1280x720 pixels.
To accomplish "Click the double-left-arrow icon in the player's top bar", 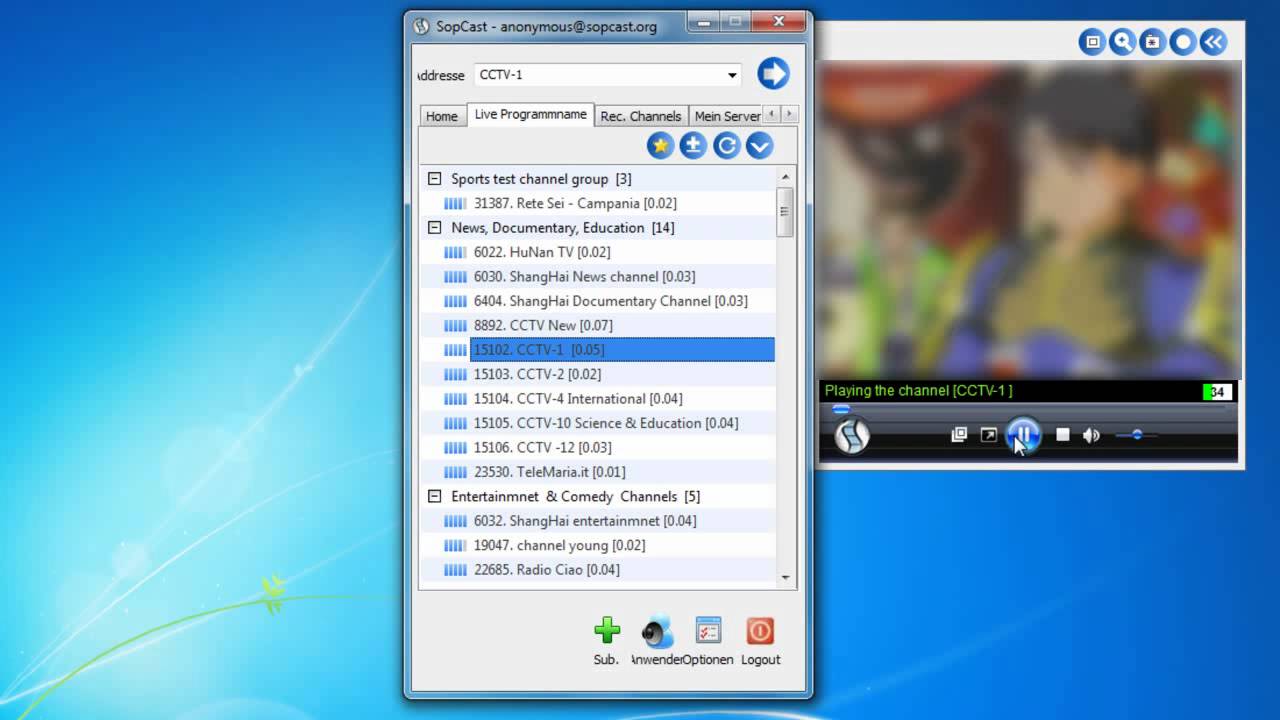I will tap(1213, 42).
